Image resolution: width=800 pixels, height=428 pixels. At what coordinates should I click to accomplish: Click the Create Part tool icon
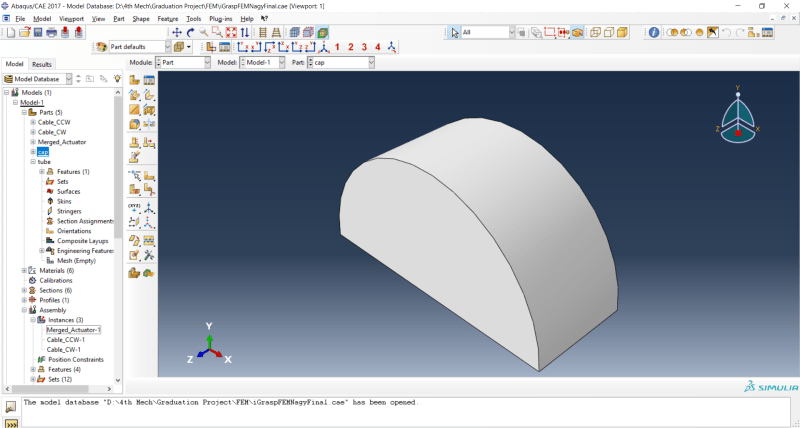[134, 80]
